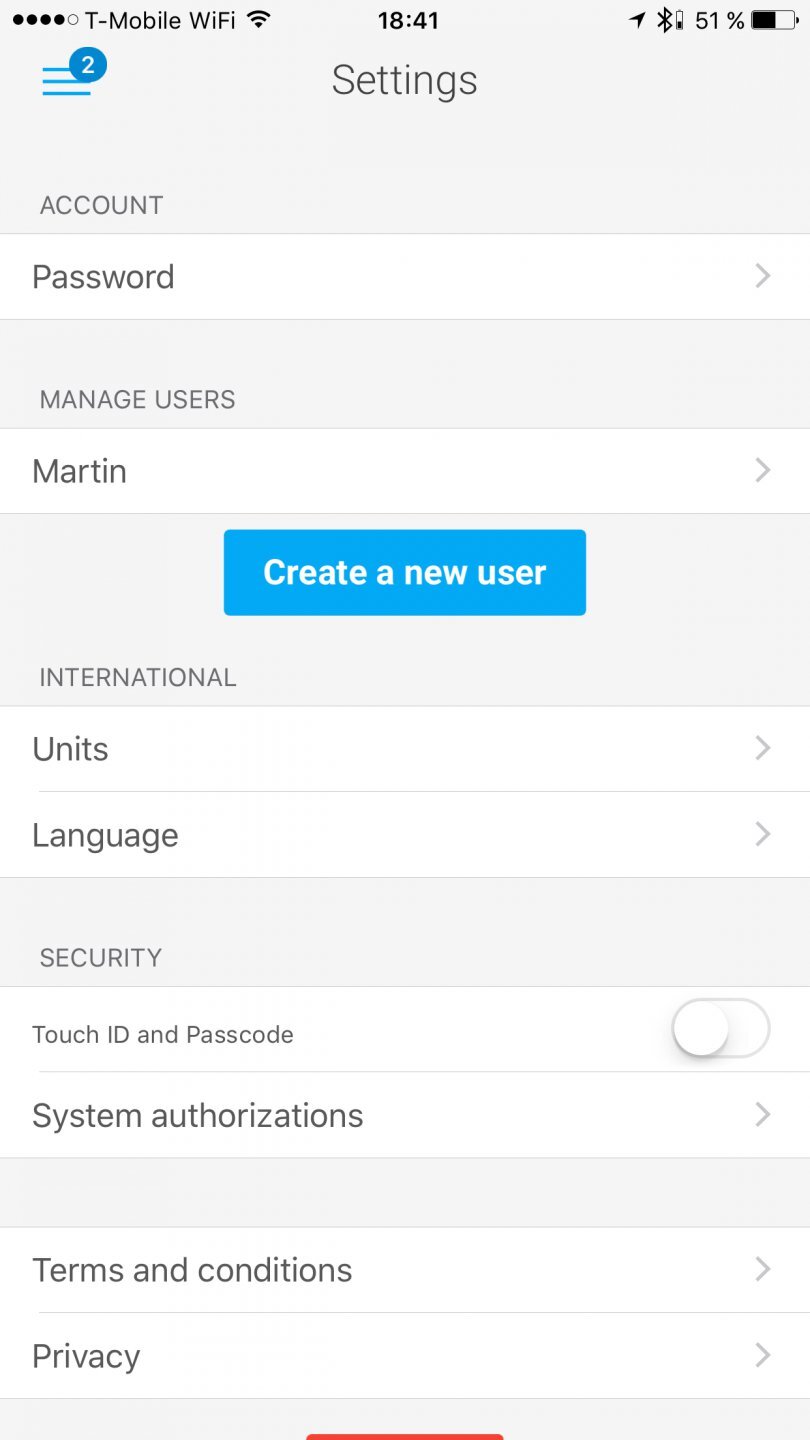Tap chevron beside Terms and conditions
The image size is (810, 1440).
pos(763,1270)
